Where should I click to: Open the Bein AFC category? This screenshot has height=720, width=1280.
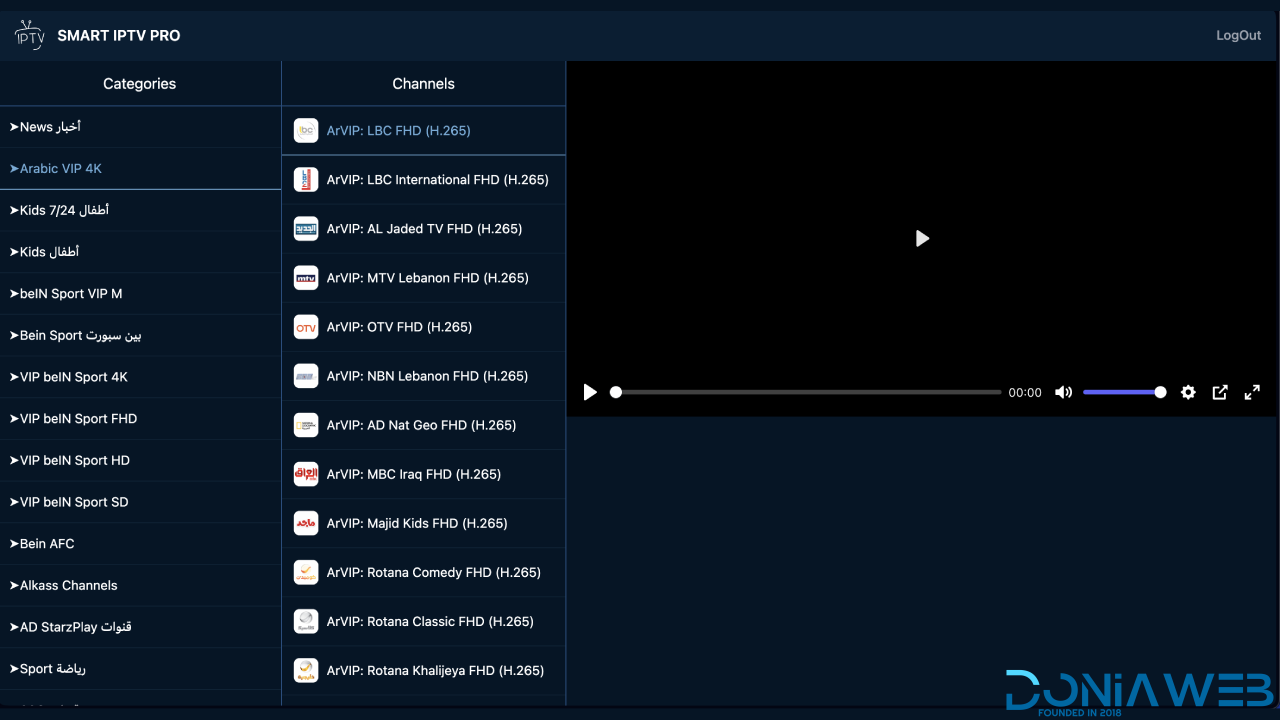click(140, 544)
